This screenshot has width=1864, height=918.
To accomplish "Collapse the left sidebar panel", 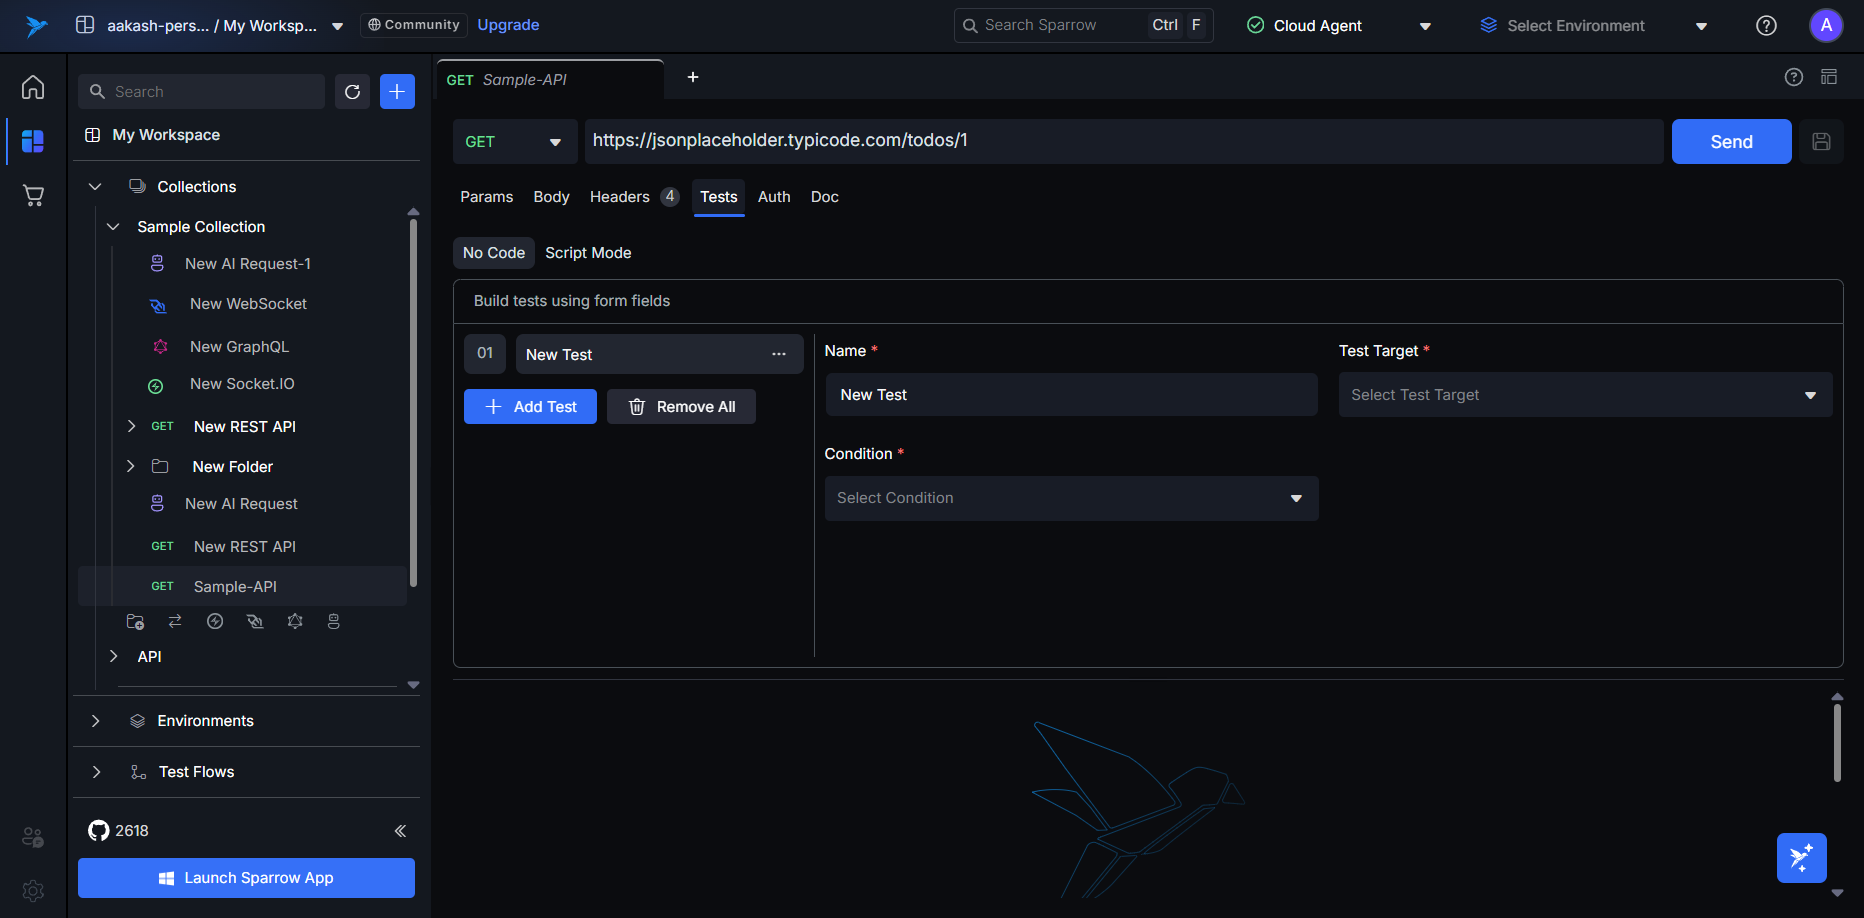I will point(400,831).
